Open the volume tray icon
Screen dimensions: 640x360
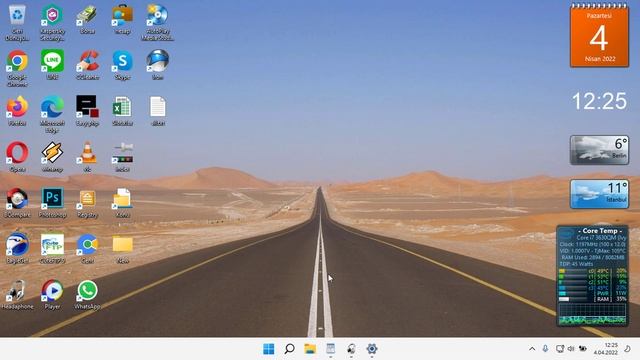click(571, 349)
